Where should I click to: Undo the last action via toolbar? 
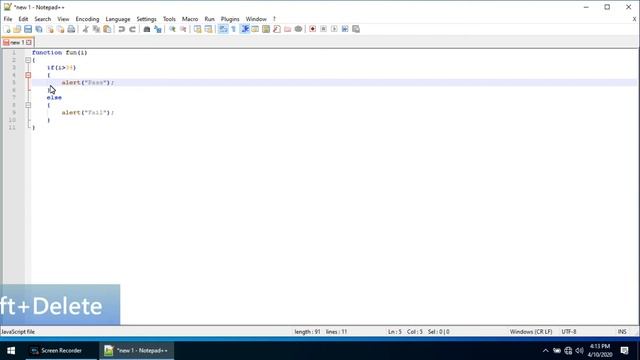click(x=121, y=29)
